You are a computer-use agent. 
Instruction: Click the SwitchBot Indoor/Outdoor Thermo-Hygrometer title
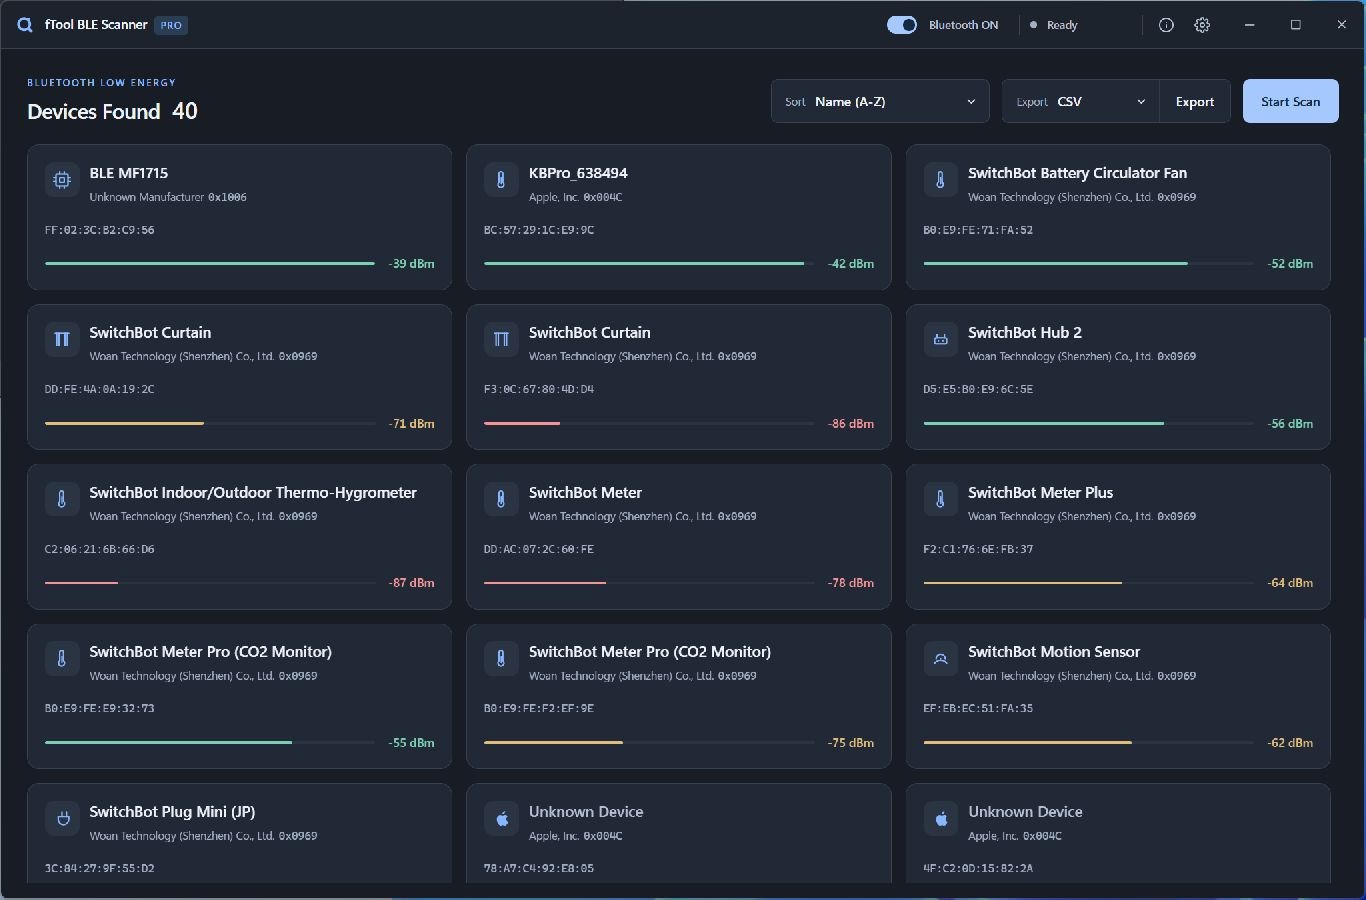click(253, 492)
